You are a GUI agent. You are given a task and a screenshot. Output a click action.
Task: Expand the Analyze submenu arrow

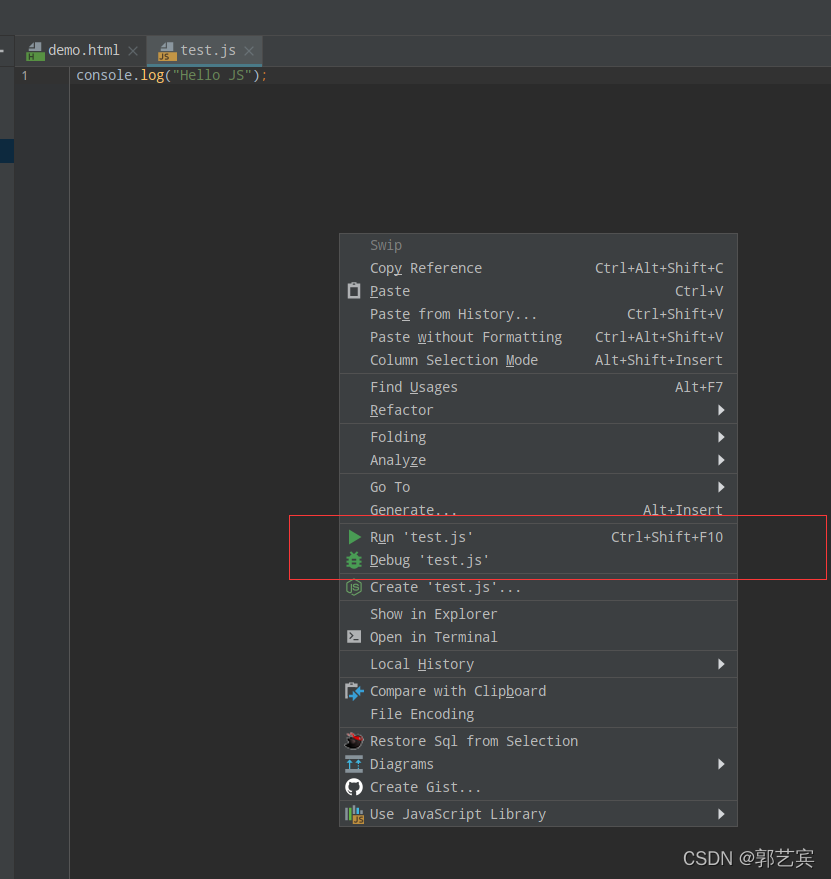pyautogui.click(x=721, y=460)
